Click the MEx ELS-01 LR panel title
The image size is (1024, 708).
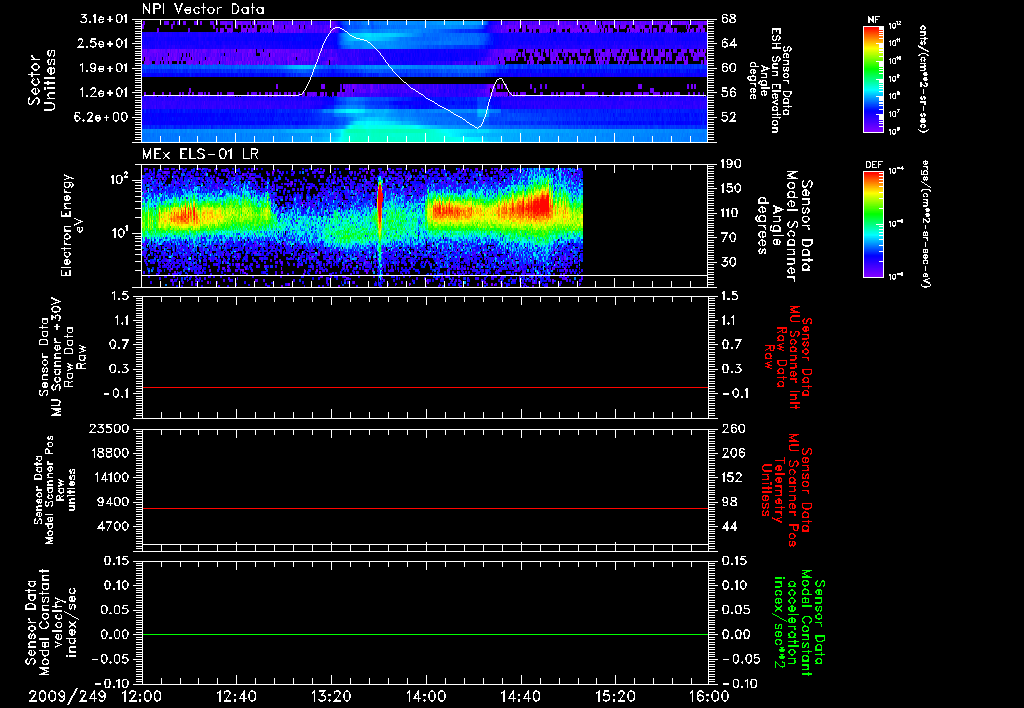200,155
